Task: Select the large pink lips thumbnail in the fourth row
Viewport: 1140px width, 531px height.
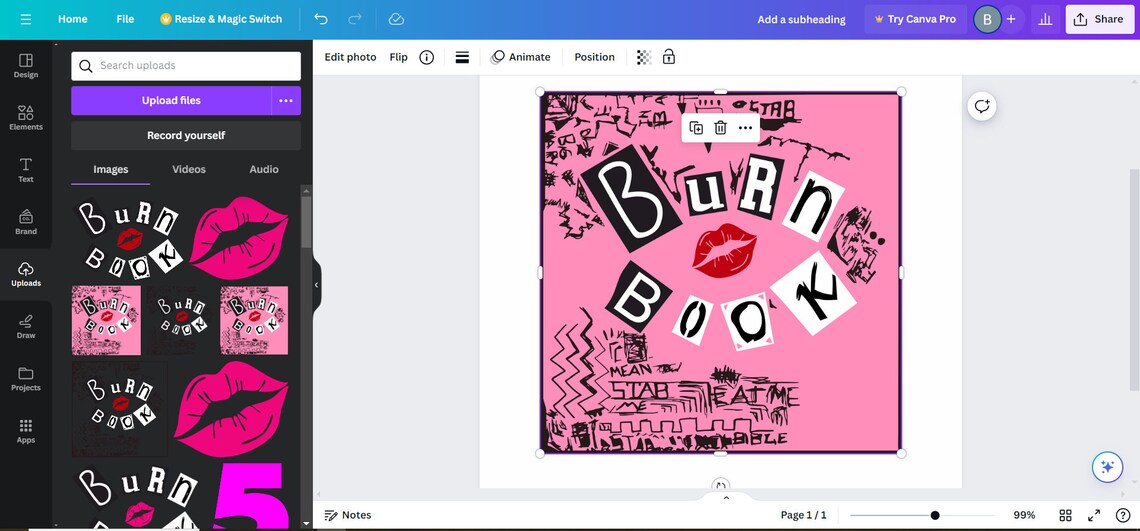Action: point(230,410)
